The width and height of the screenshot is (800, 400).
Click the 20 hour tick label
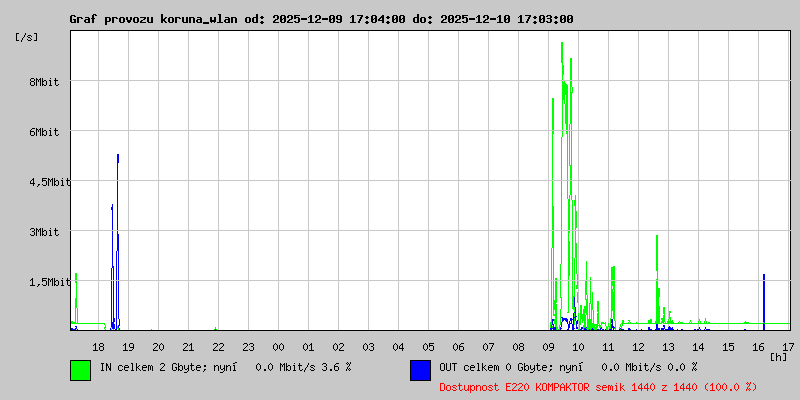[158, 347]
